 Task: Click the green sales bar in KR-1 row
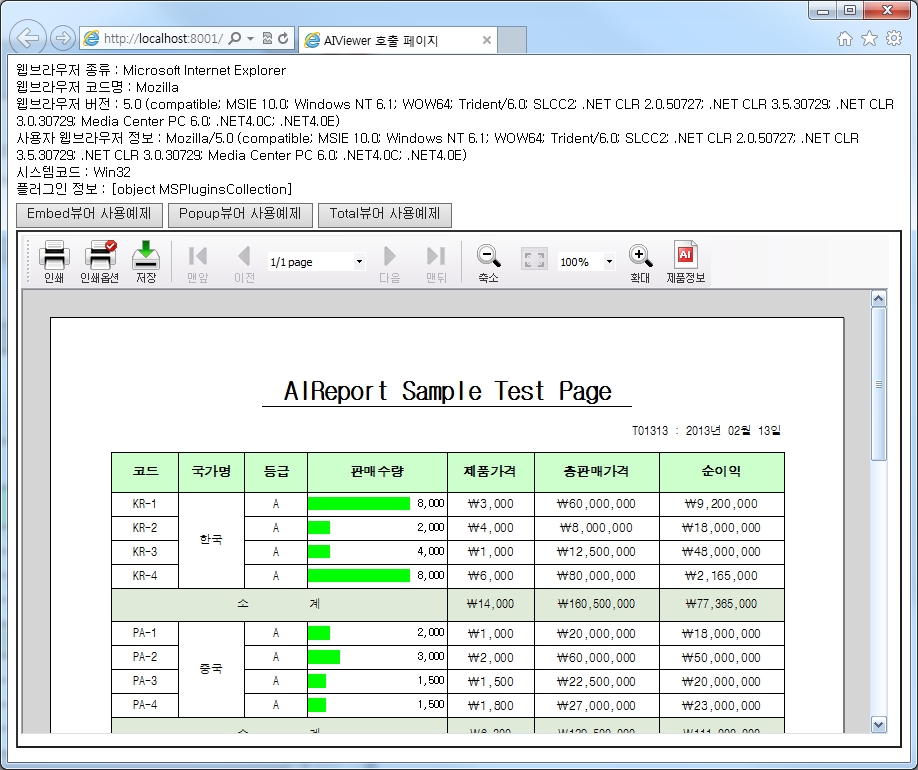(x=359, y=504)
